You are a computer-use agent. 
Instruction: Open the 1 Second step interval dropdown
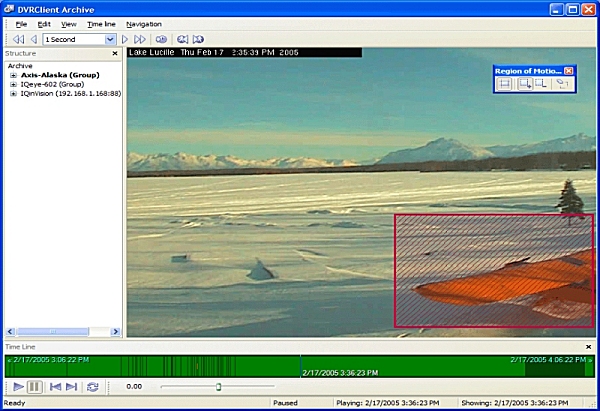click(110, 39)
